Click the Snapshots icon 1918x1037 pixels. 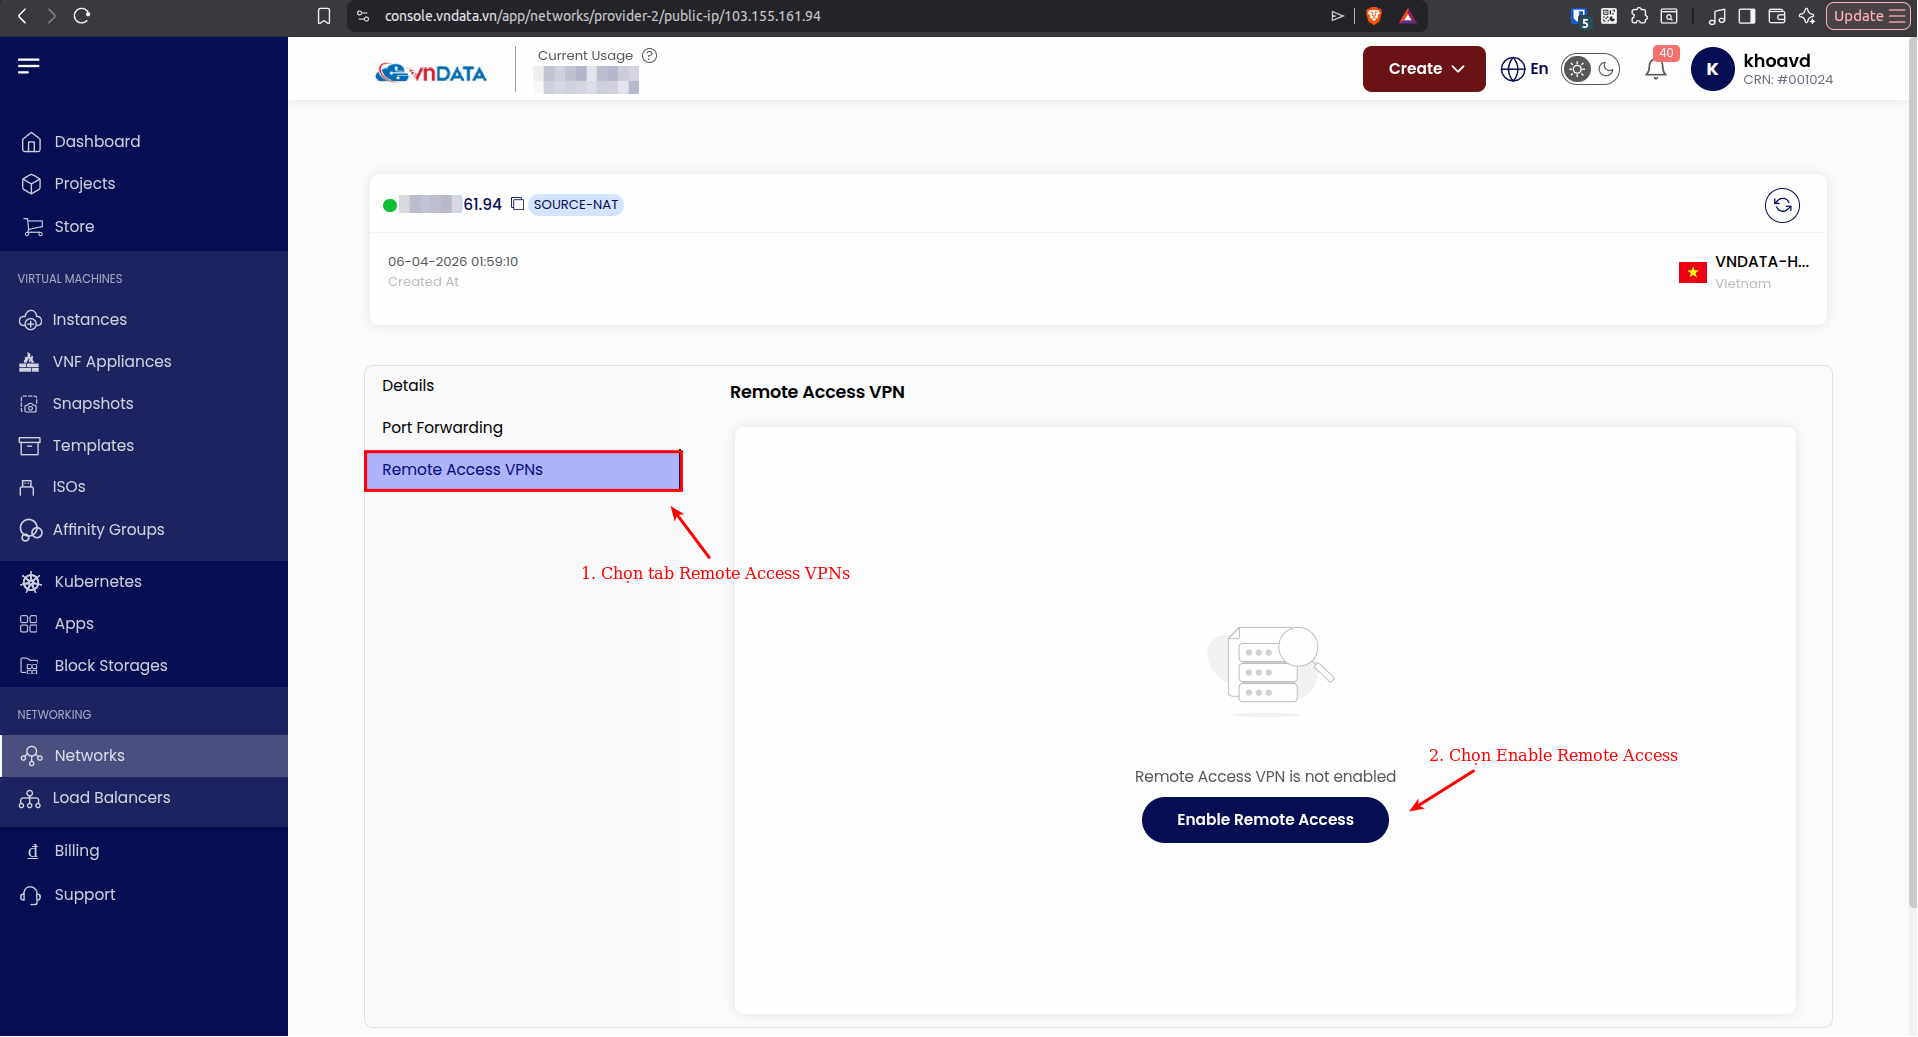tap(29, 404)
